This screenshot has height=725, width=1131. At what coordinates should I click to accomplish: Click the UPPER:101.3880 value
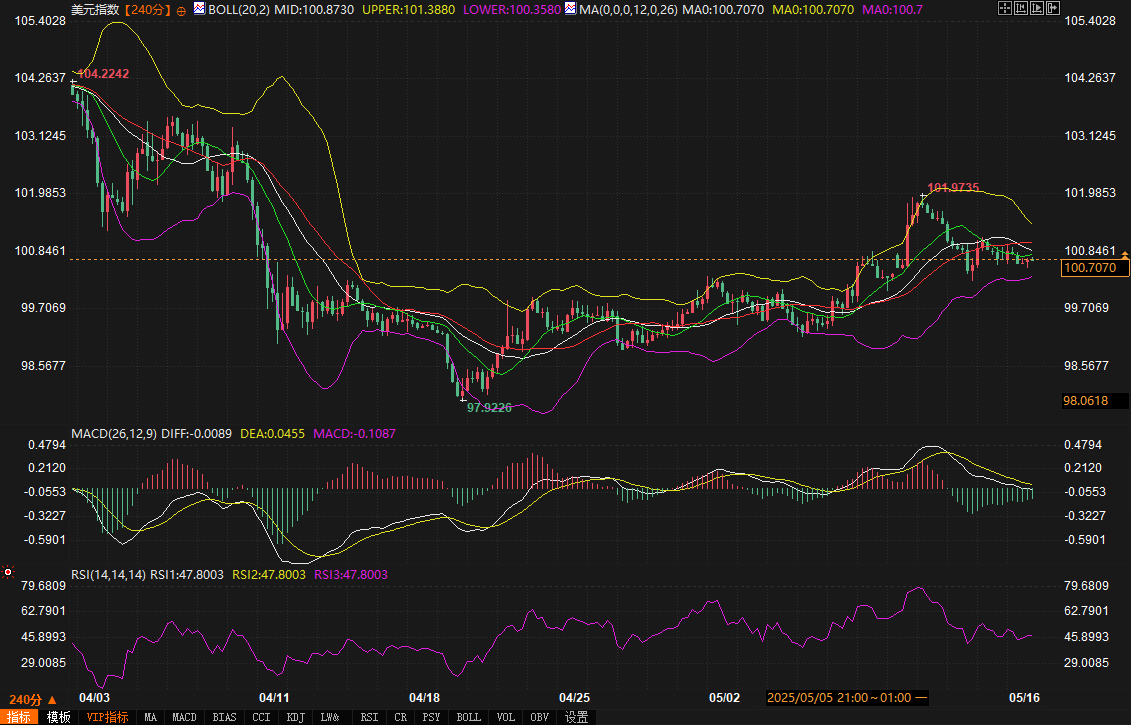click(x=408, y=9)
